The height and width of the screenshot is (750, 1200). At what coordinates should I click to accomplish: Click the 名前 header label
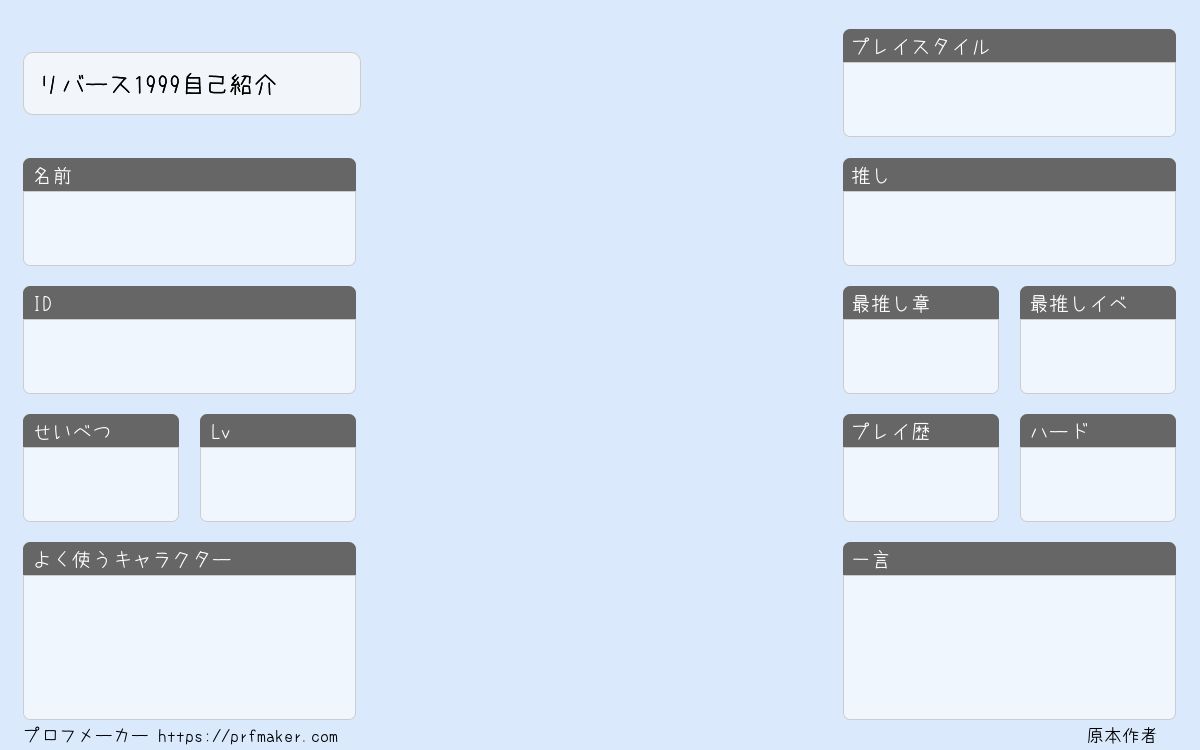53,176
